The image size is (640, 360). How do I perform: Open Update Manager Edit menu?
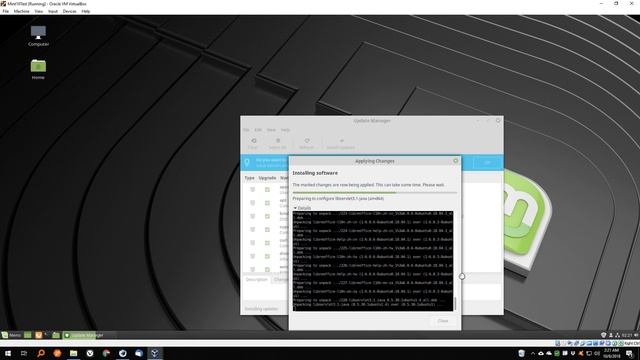pyautogui.click(x=258, y=130)
